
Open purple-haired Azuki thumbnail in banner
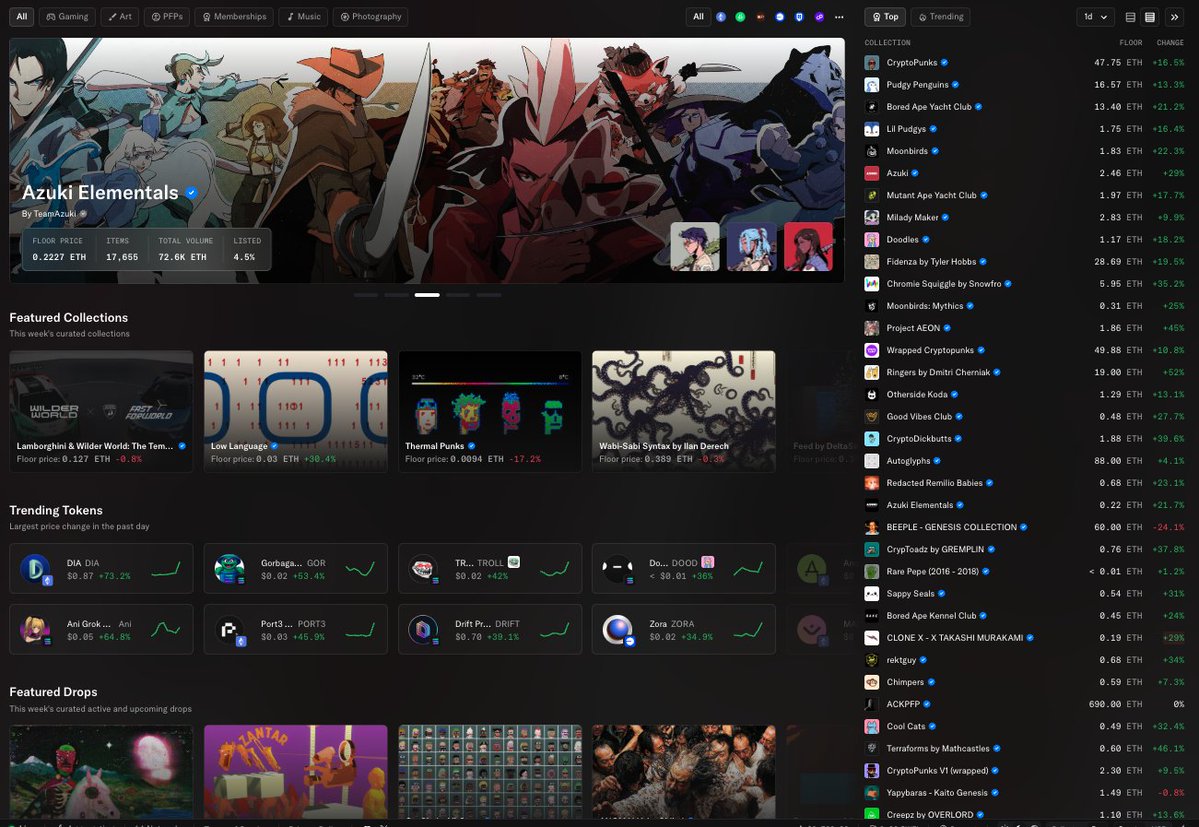(x=695, y=247)
